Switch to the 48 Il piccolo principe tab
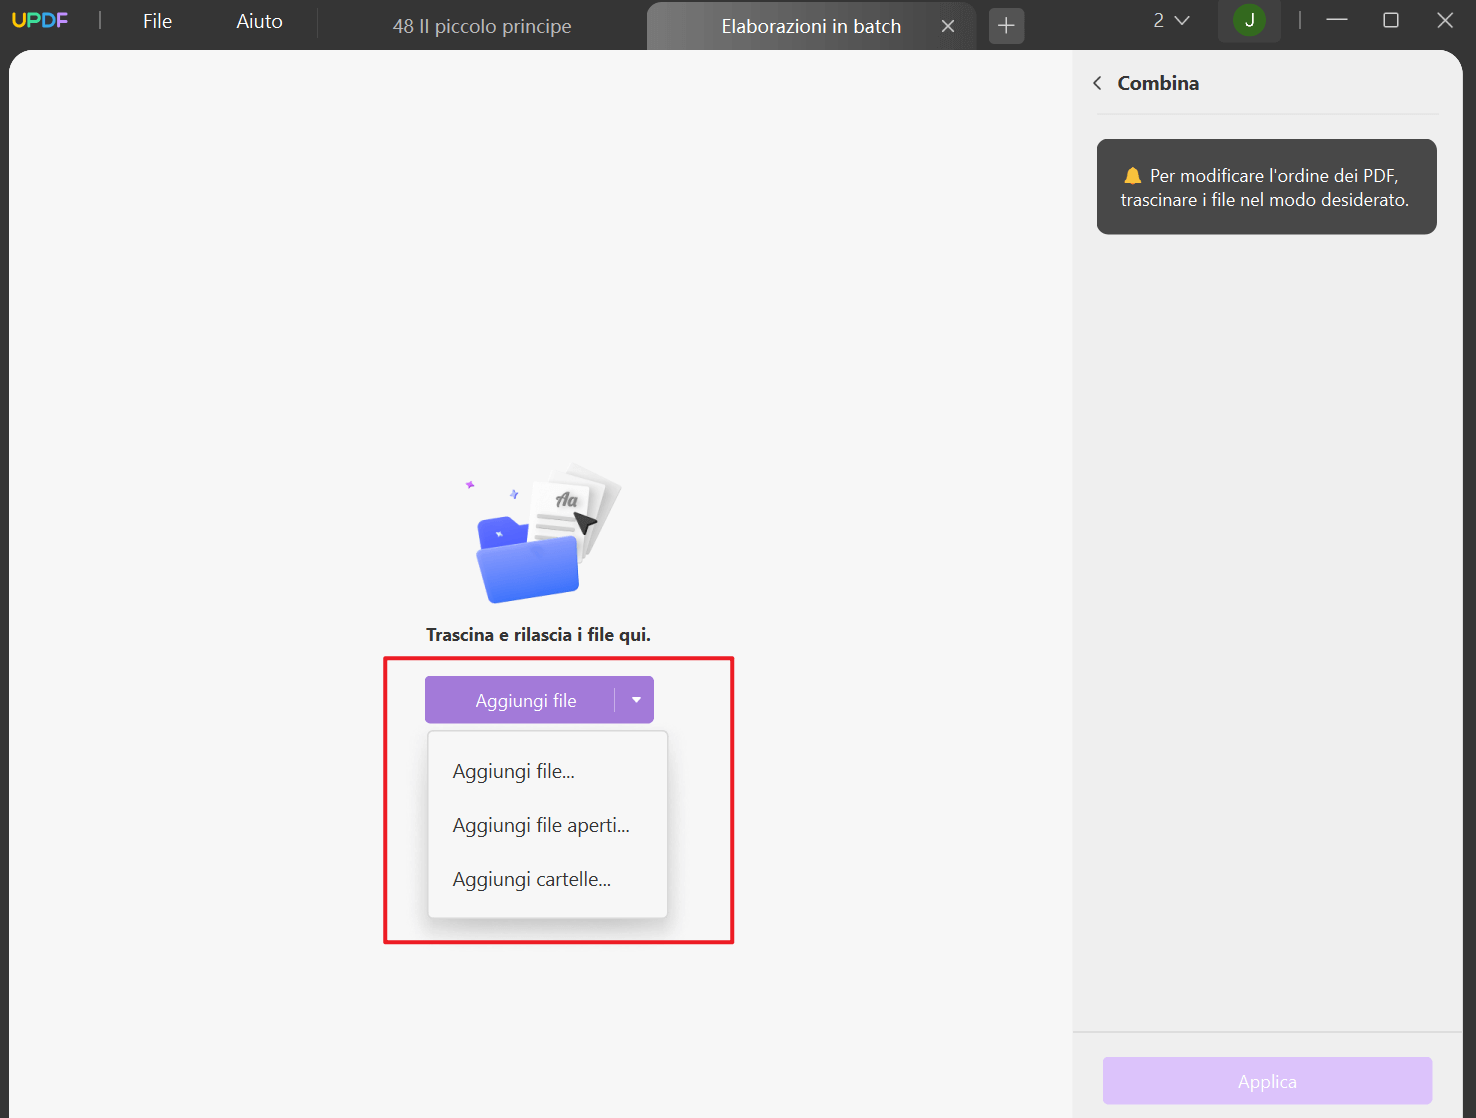1476x1118 pixels. [x=482, y=26]
